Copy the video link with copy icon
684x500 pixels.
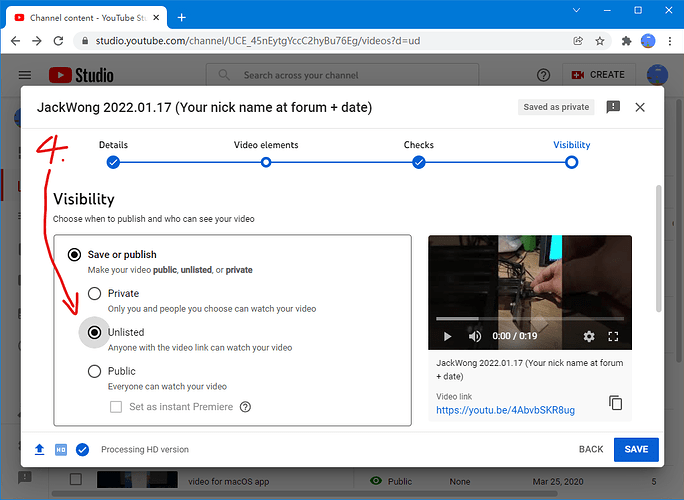pos(615,402)
